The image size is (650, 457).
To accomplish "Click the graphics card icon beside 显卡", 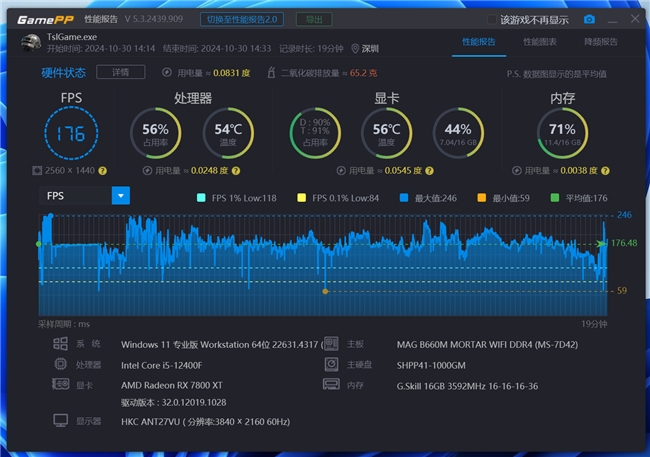I will tap(61, 384).
